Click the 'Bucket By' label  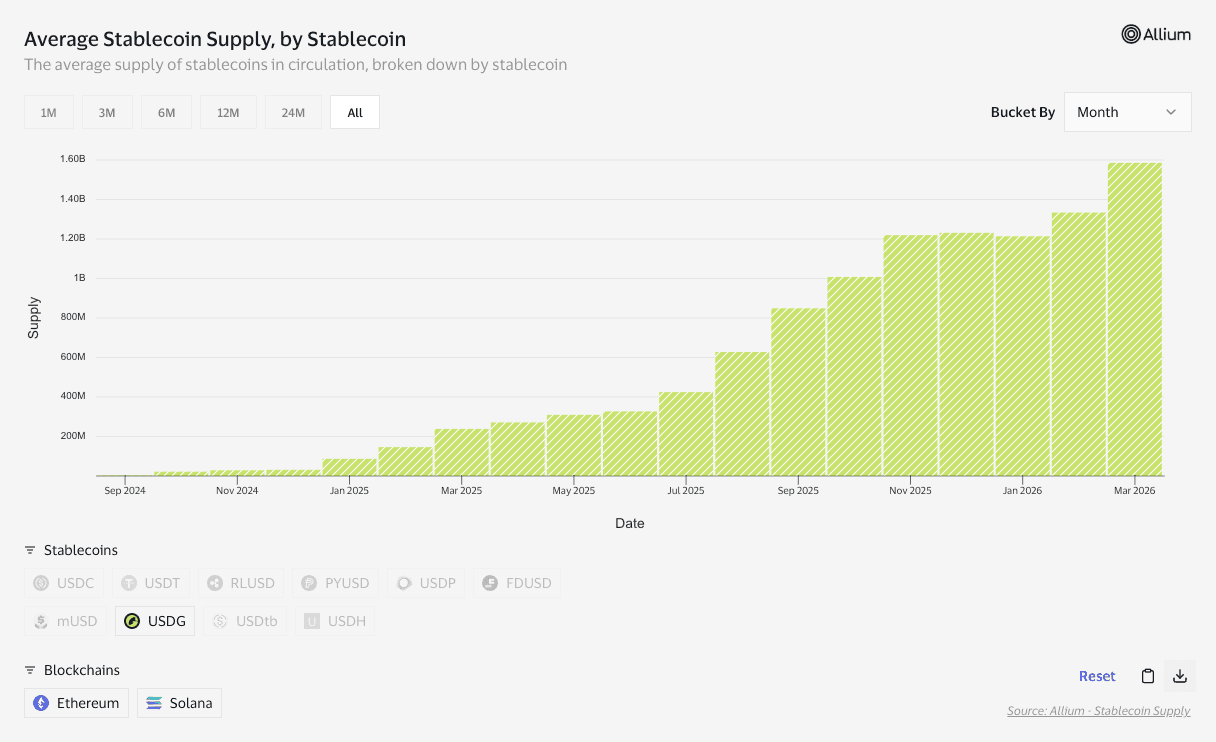[1023, 112]
